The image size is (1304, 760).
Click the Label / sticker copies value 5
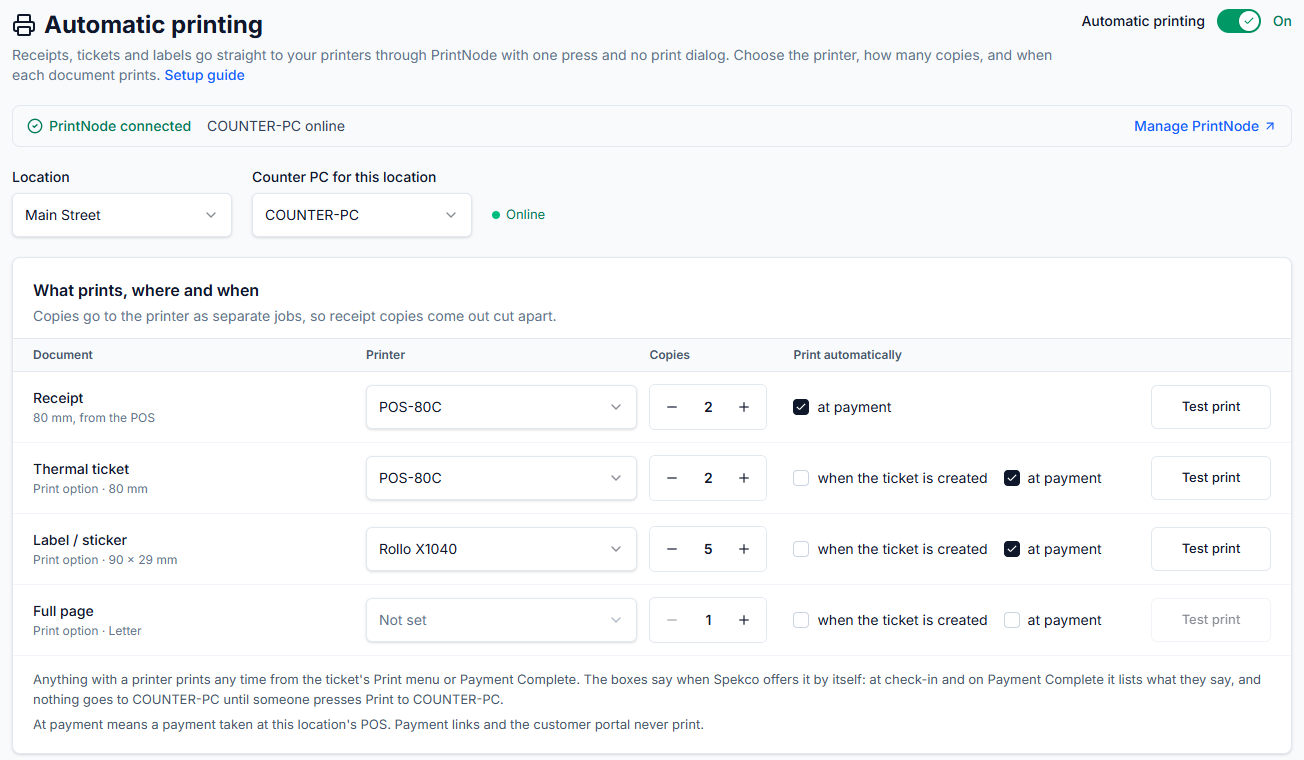708,549
